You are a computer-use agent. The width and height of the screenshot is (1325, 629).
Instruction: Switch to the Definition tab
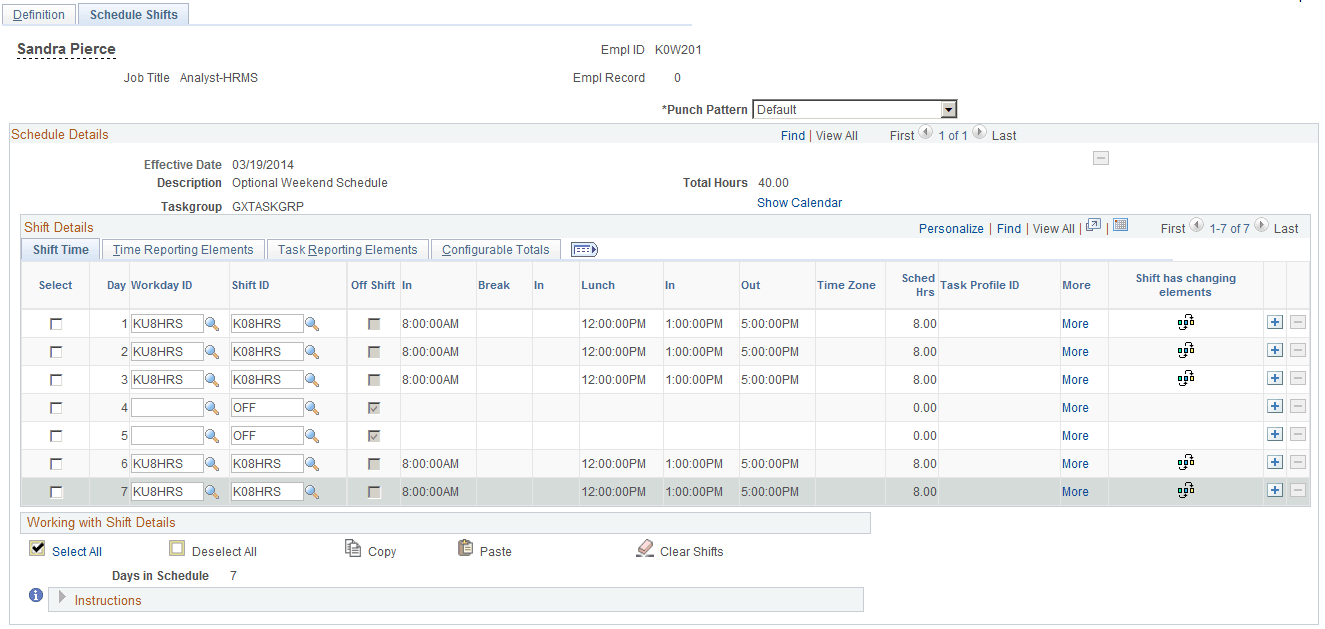click(x=38, y=14)
